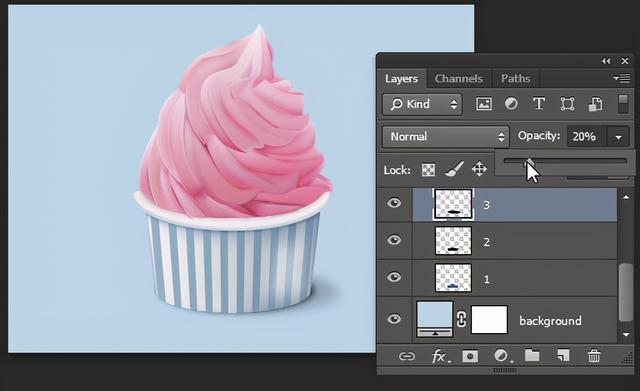Switch to the Channels tab
Screen dimensions: 640x391
pyautogui.click(x=459, y=78)
